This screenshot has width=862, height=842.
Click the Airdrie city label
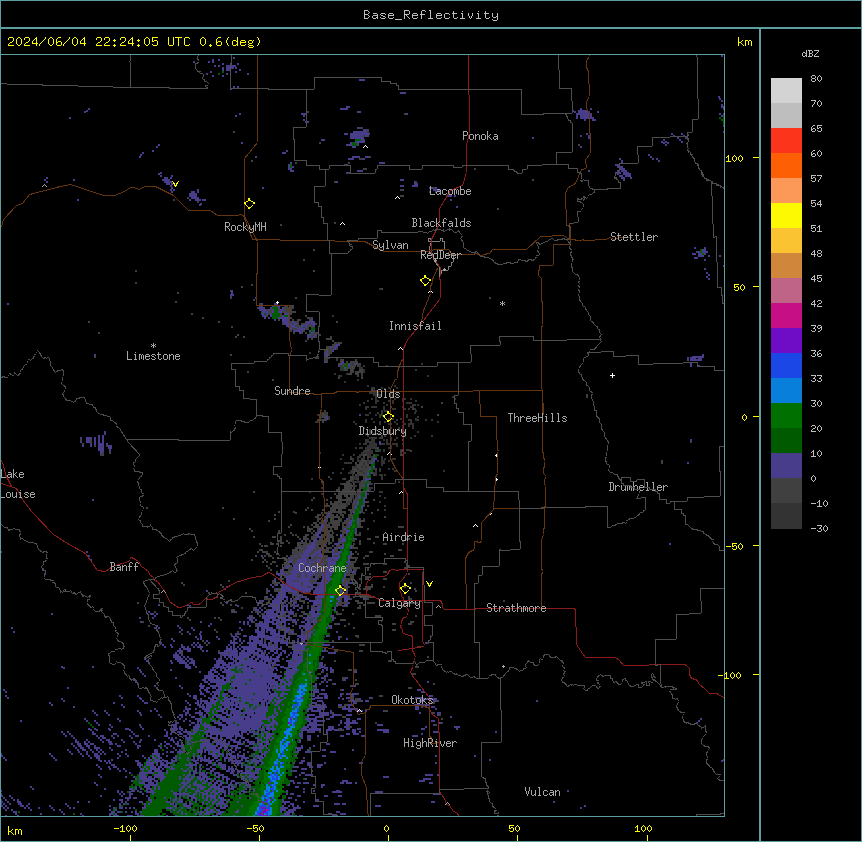pyautogui.click(x=403, y=537)
